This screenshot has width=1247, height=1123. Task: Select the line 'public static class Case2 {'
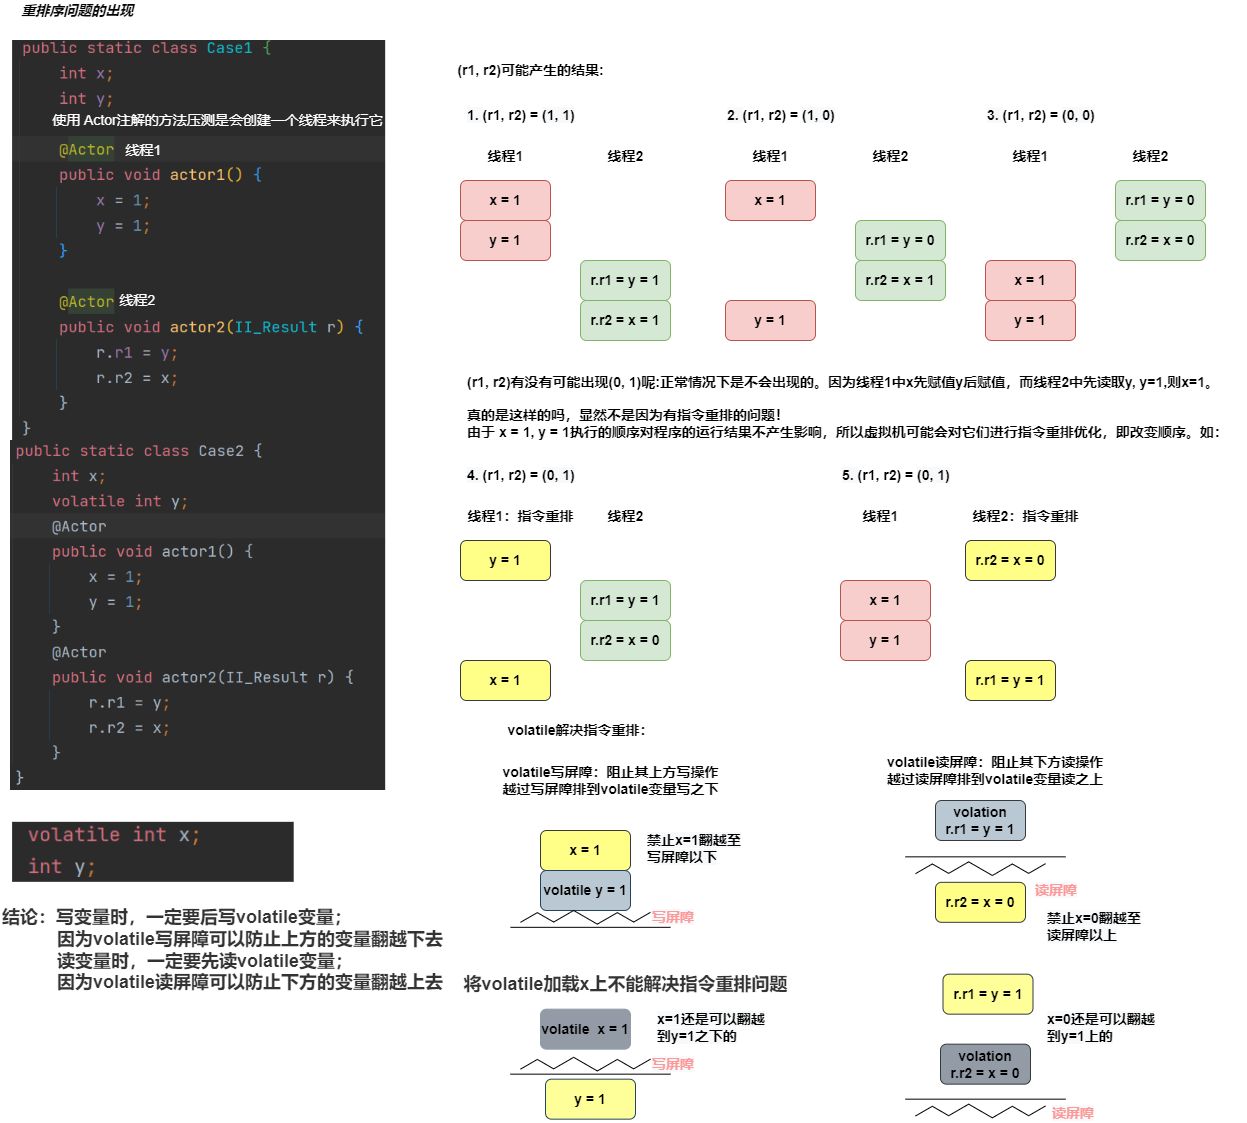pos(139,451)
